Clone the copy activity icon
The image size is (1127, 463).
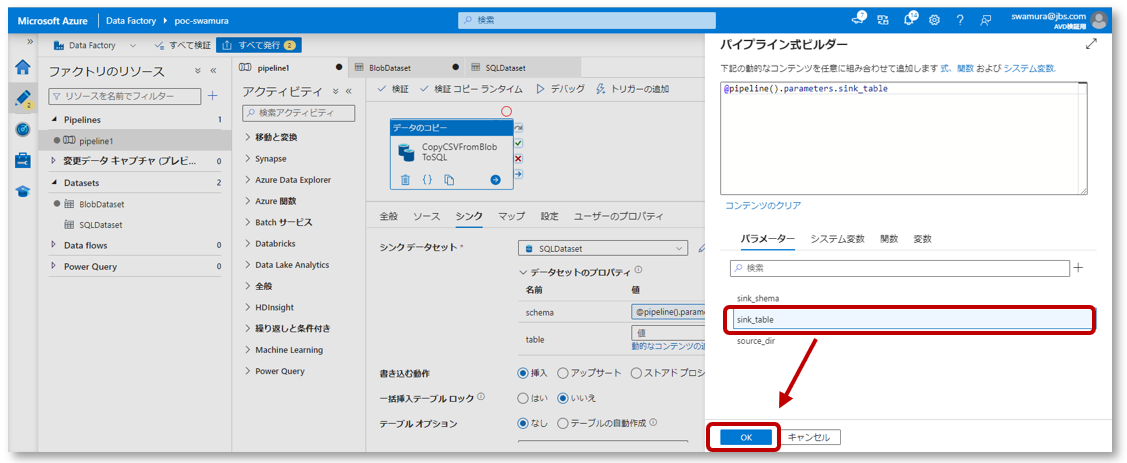pos(449,180)
